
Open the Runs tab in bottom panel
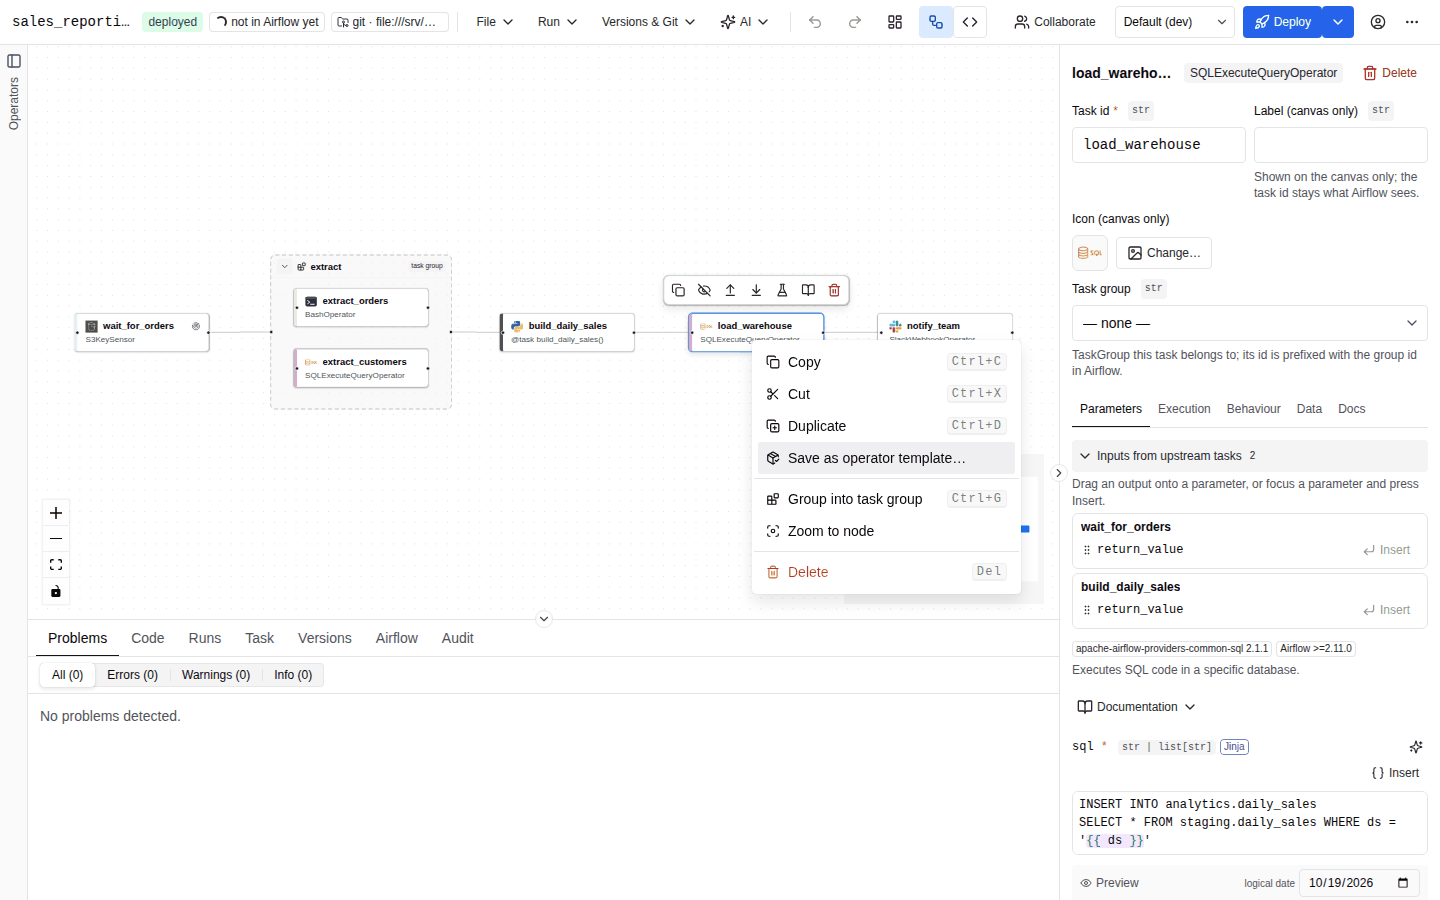tap(205, 638)
